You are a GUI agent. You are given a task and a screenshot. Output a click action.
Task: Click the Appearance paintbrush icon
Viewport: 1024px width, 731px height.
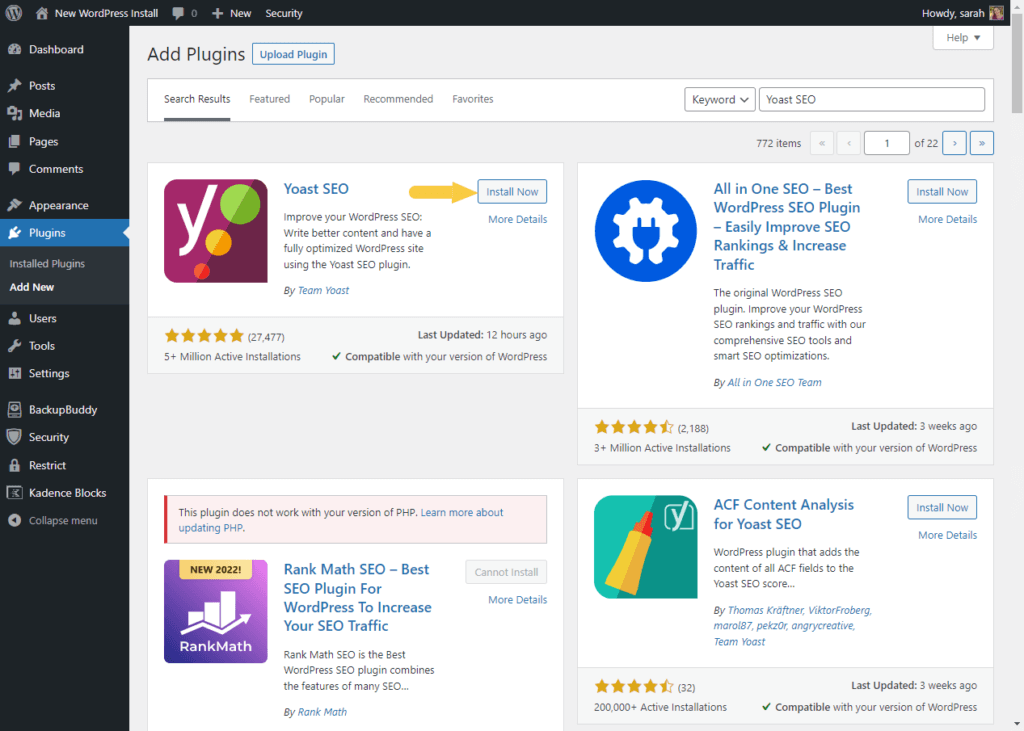[x=14, y=205]
